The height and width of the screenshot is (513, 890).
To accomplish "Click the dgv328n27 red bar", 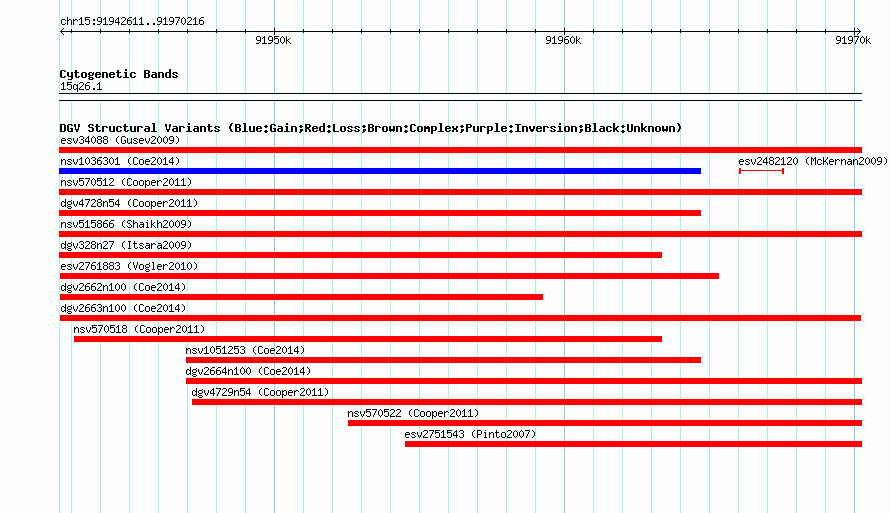I will coord(360,255).
